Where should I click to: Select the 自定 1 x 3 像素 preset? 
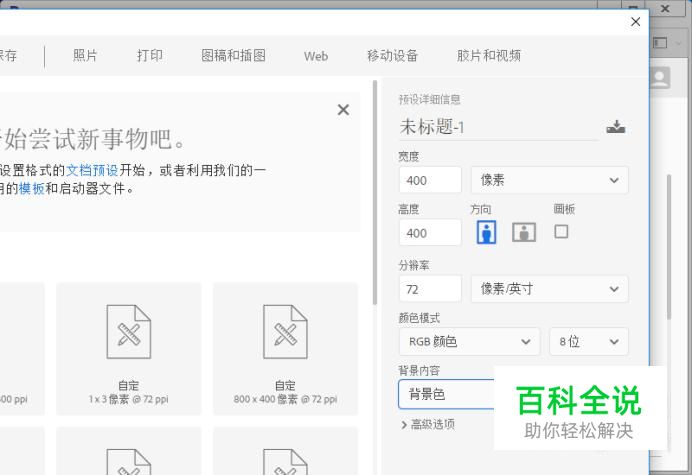129,349
